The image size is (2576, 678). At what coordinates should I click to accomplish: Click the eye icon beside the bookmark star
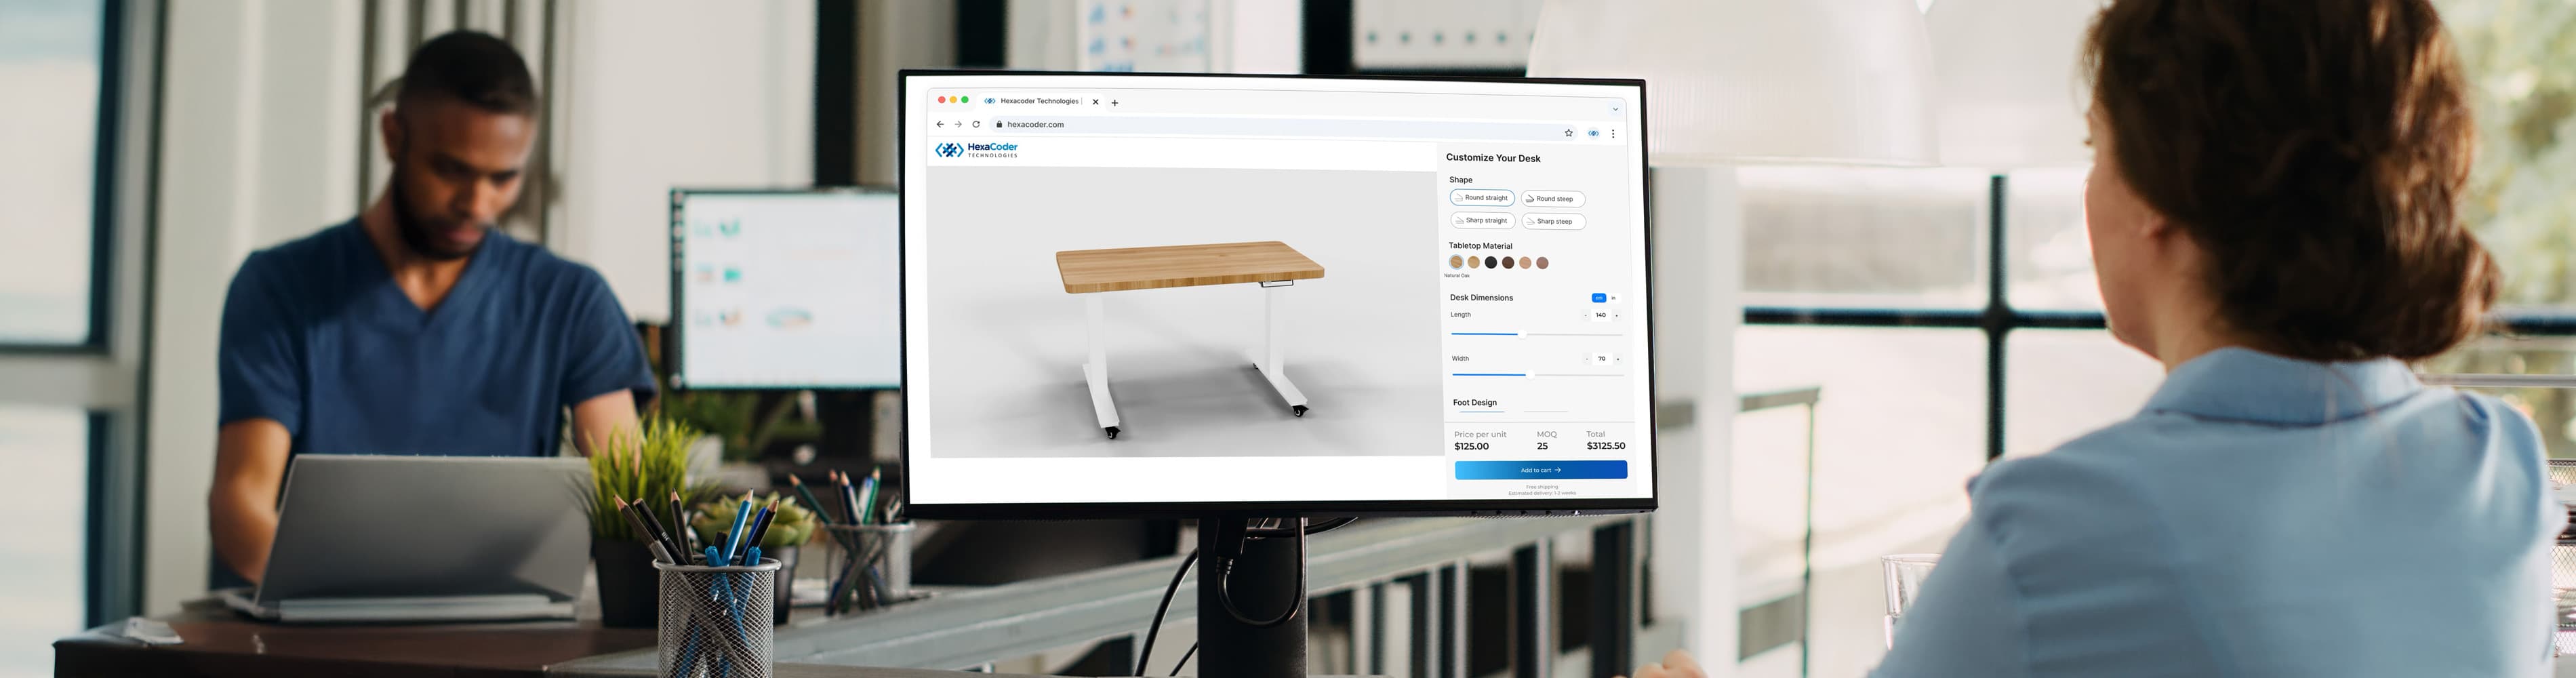coord(1594,133)
